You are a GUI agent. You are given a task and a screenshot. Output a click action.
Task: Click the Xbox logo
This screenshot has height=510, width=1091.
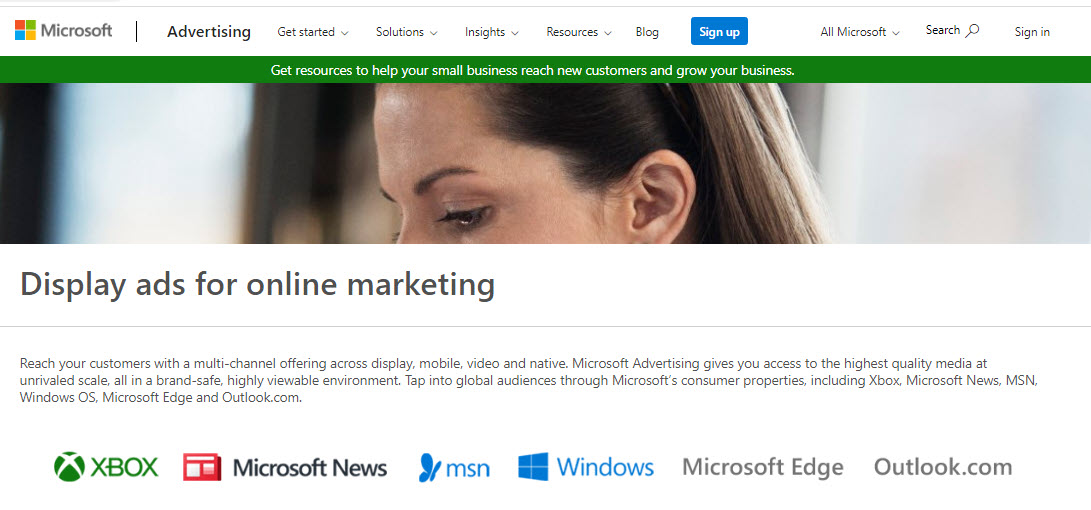click(106, 467)
